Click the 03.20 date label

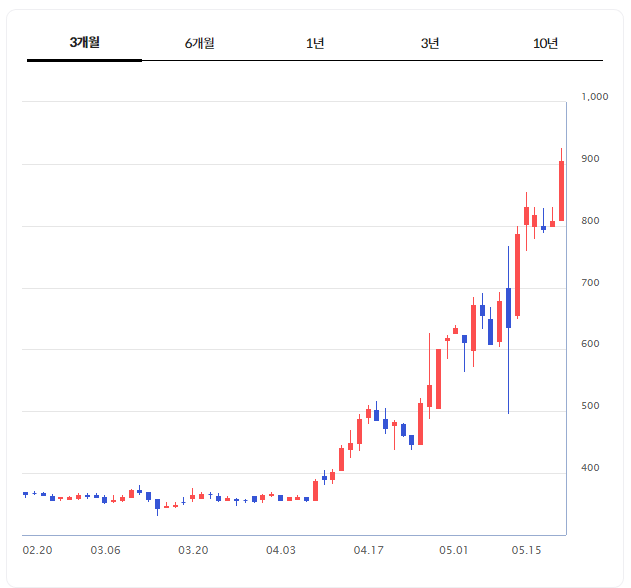193,550
